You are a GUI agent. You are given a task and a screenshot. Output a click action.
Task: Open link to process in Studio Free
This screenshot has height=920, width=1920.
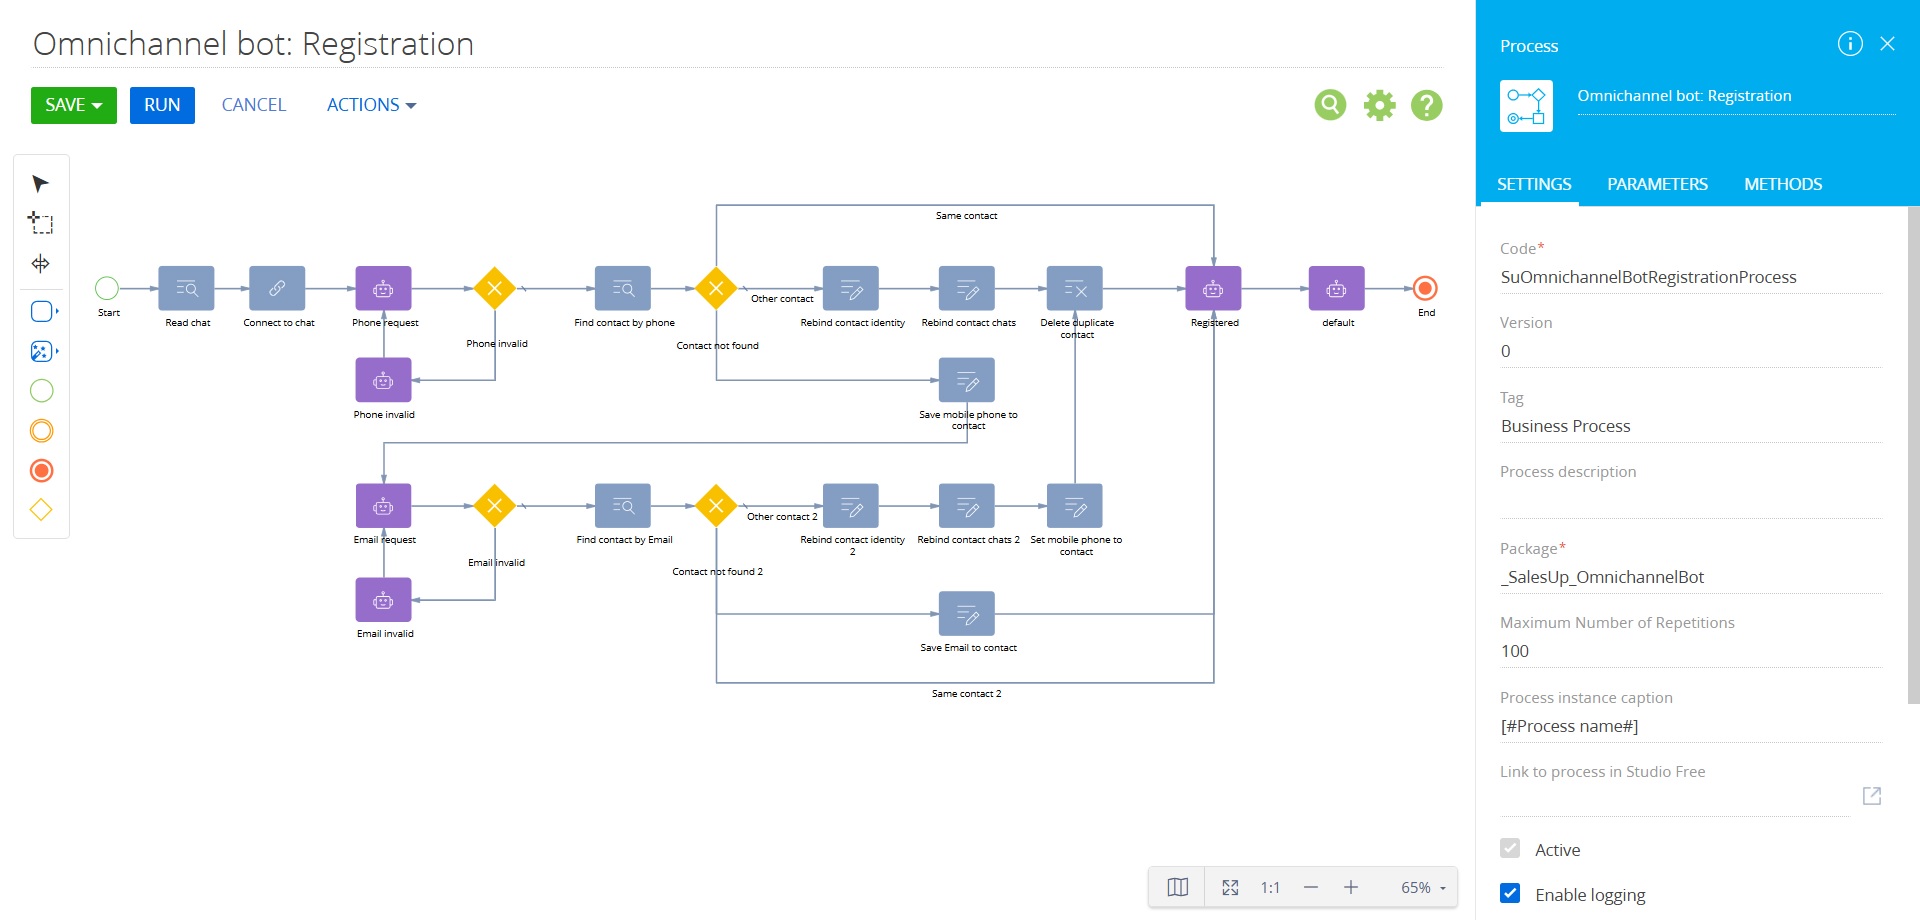pyautogui.click(x=1872, y=796)
